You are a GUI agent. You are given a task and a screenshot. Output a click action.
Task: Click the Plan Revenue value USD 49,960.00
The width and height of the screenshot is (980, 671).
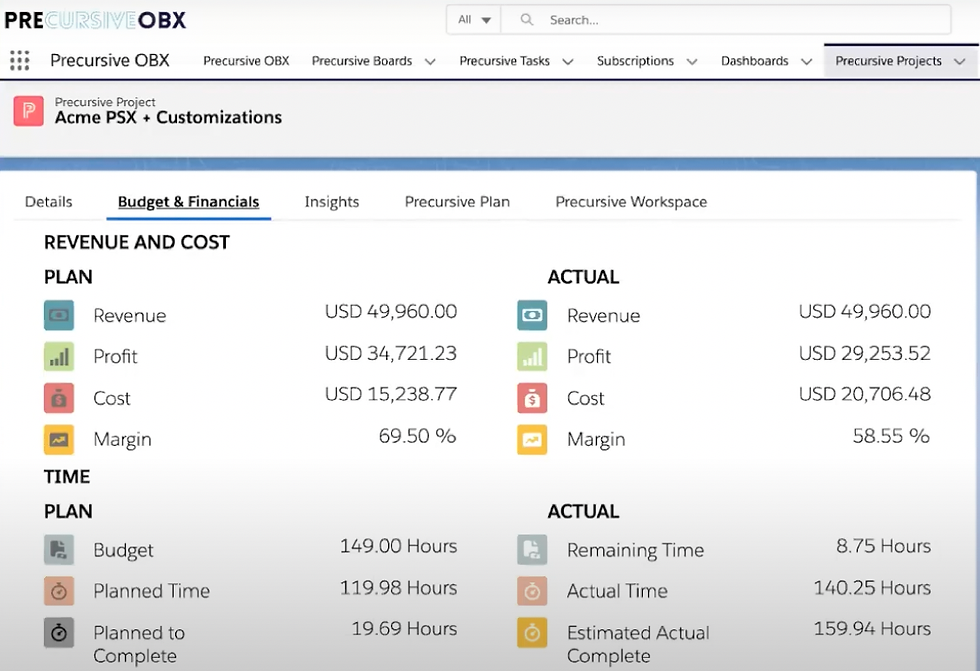[x=391, y=311]
